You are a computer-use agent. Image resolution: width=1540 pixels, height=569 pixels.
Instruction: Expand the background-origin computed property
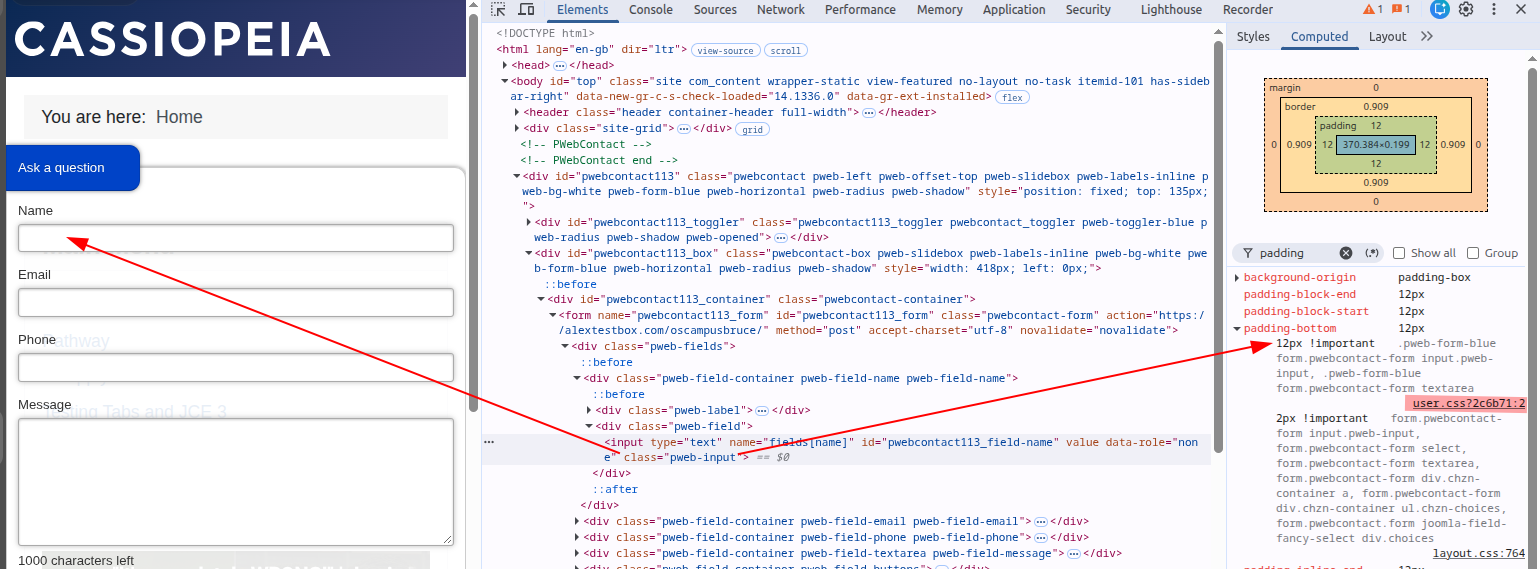pyautogui.click(x=1237, y=278)
